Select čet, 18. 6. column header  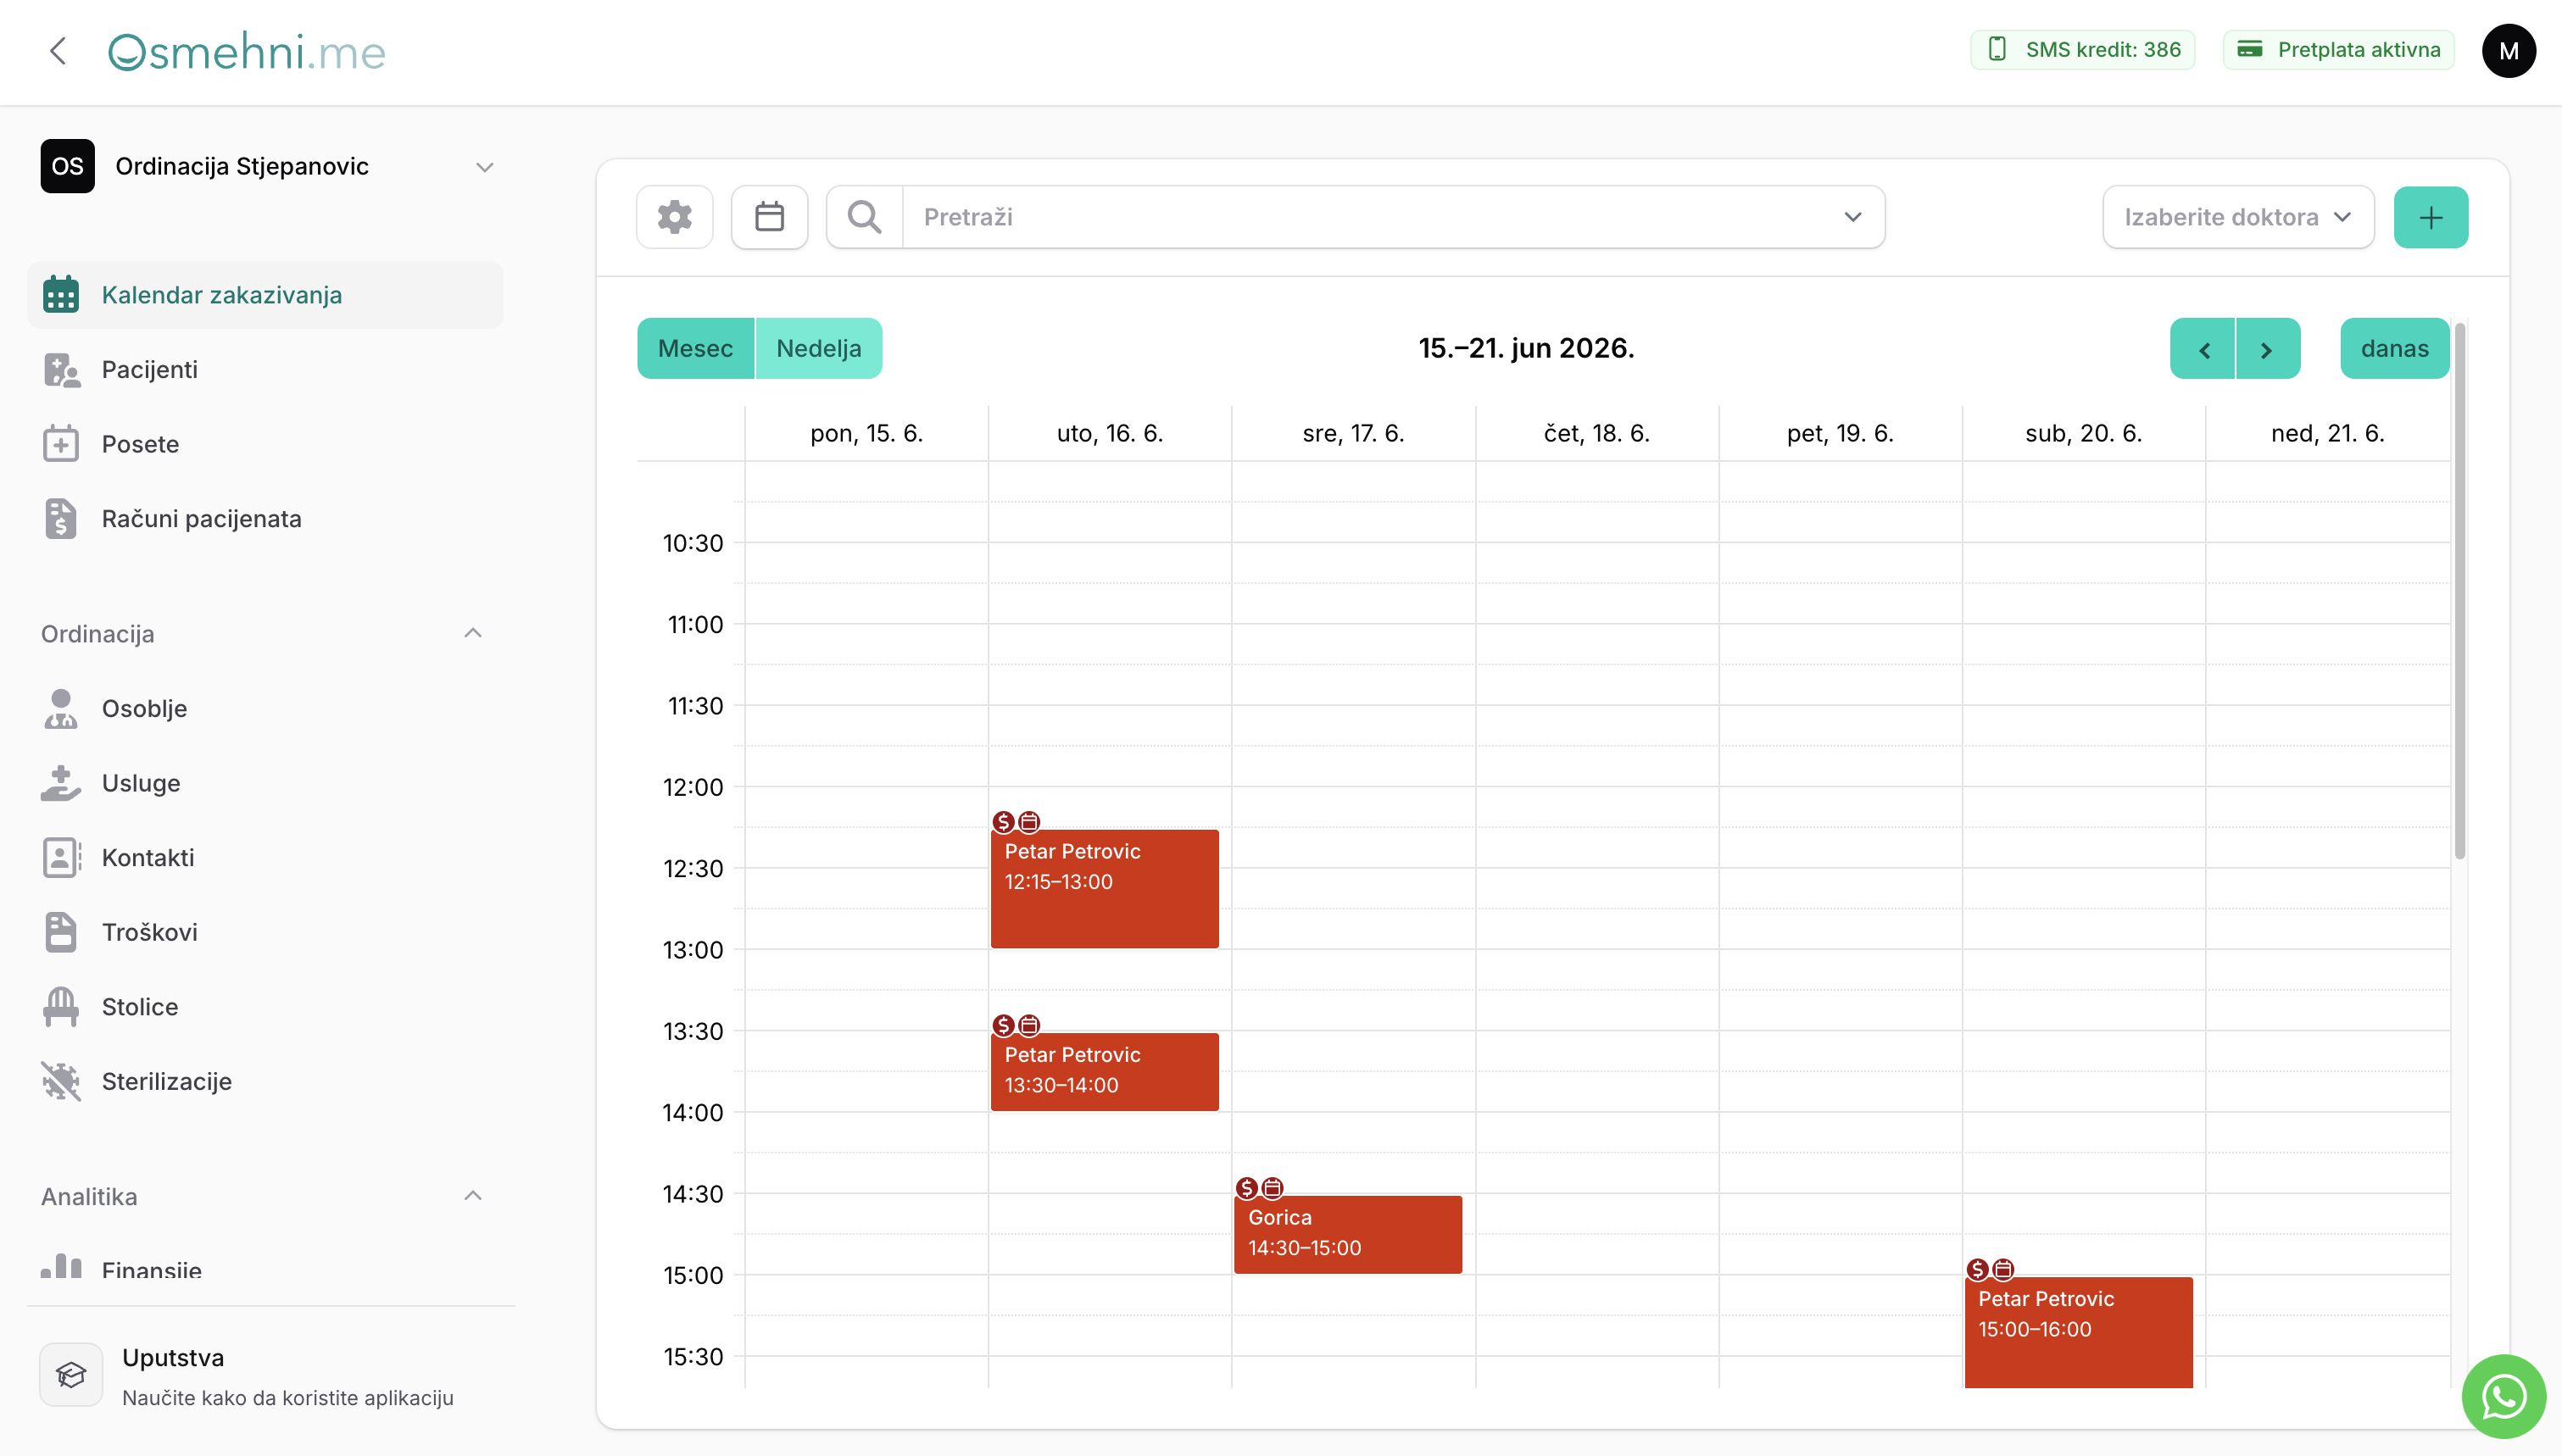pyautogui.click(x=1596, y=433)
